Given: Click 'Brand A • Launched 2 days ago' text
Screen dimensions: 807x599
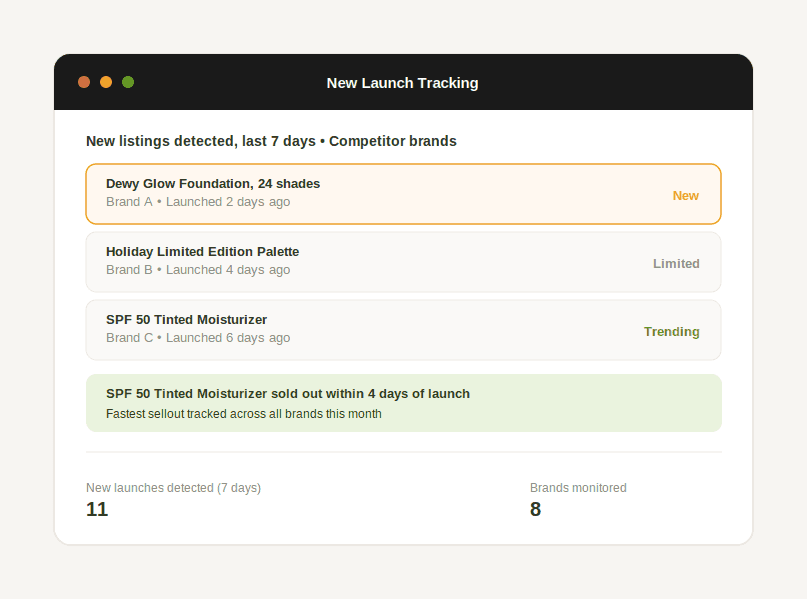Looking at the screenshot, I should (x=198, y=202).
